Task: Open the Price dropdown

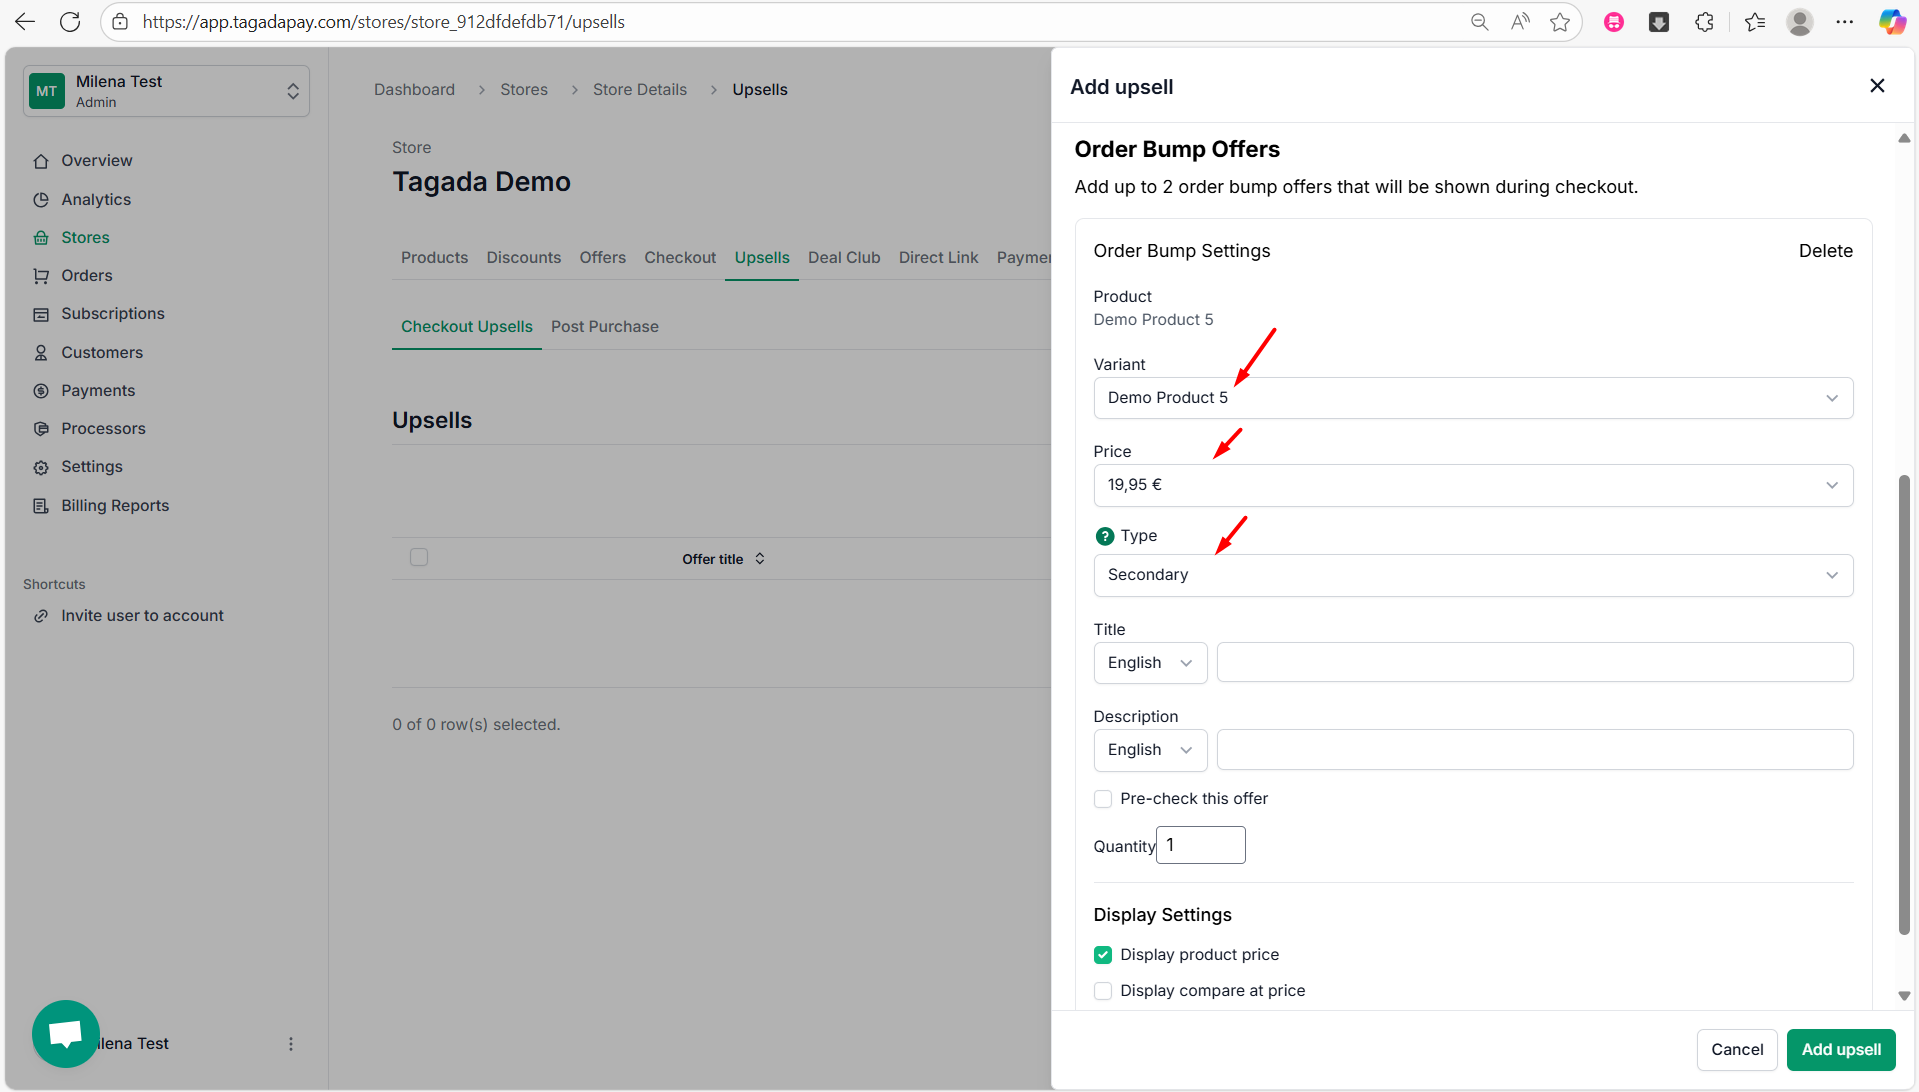Action: 1472,485
